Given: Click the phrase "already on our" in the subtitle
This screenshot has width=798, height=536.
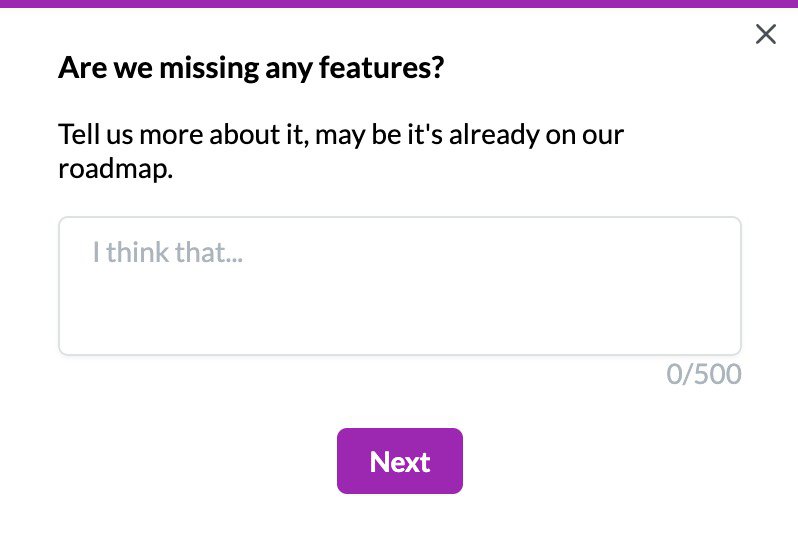Looking at the screenshot, I should pos(536,135).
